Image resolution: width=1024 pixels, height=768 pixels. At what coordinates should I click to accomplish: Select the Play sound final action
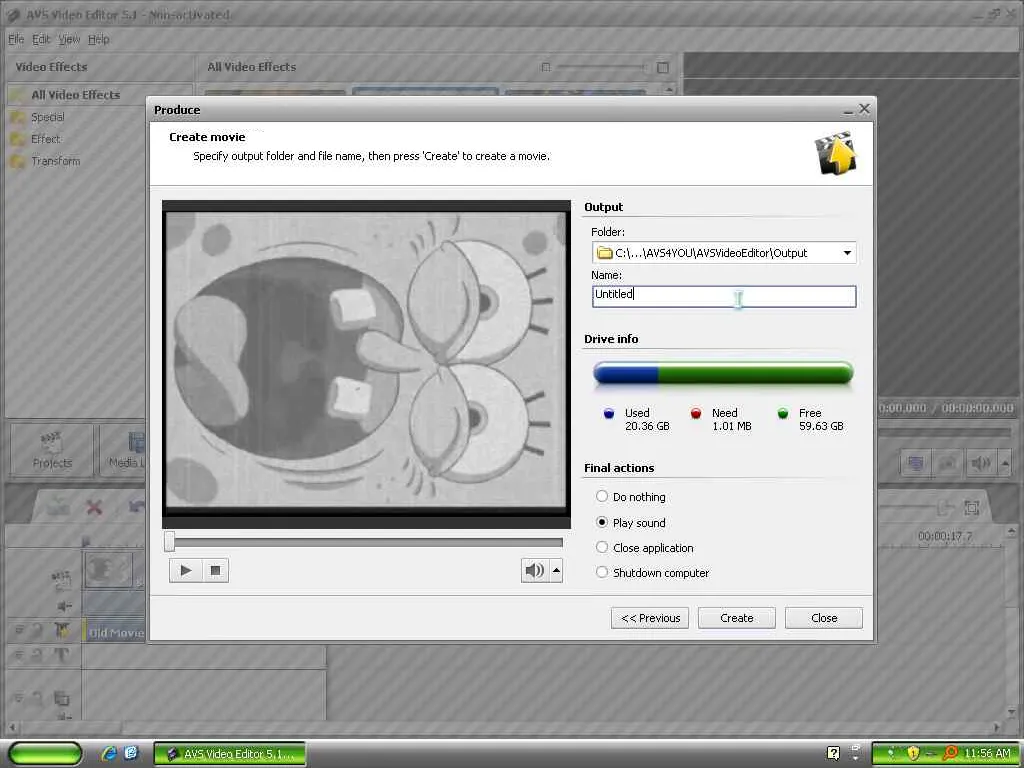point(630,522)
